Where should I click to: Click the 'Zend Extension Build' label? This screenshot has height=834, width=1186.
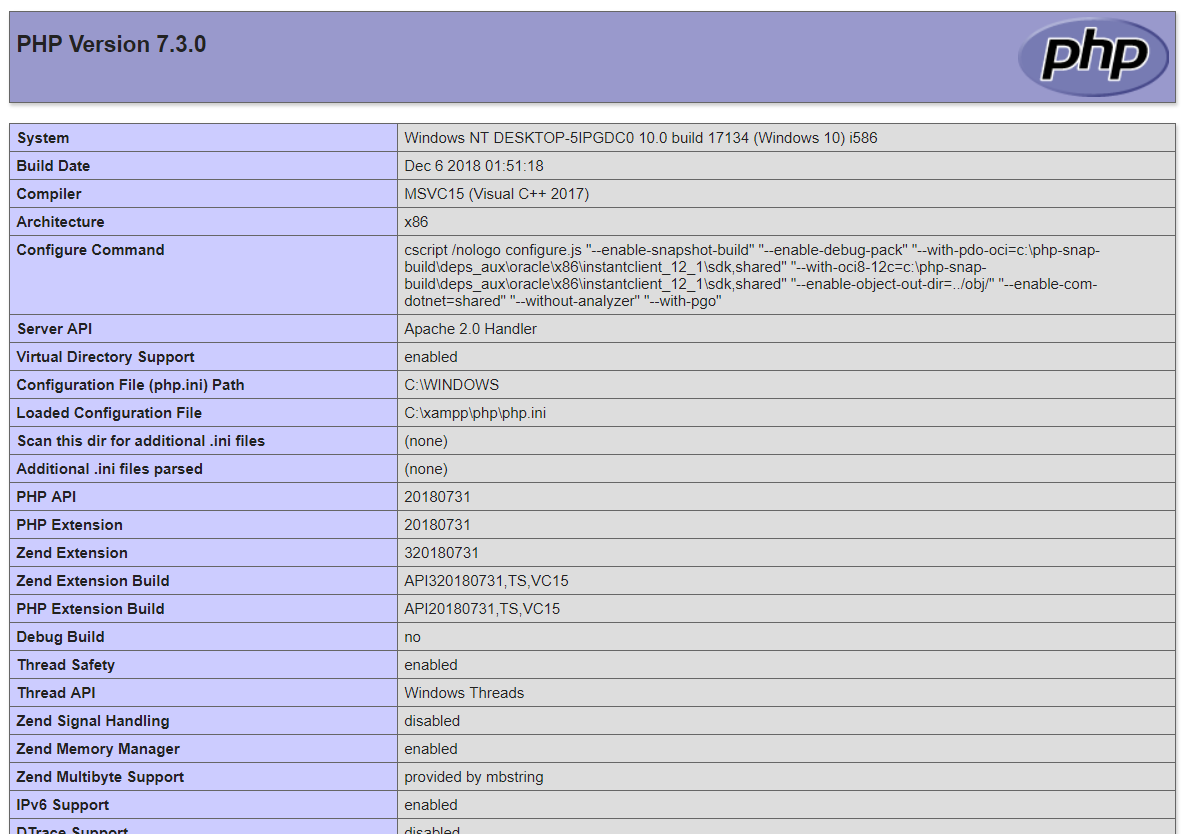pyautogui.click(x=93, y=581)
